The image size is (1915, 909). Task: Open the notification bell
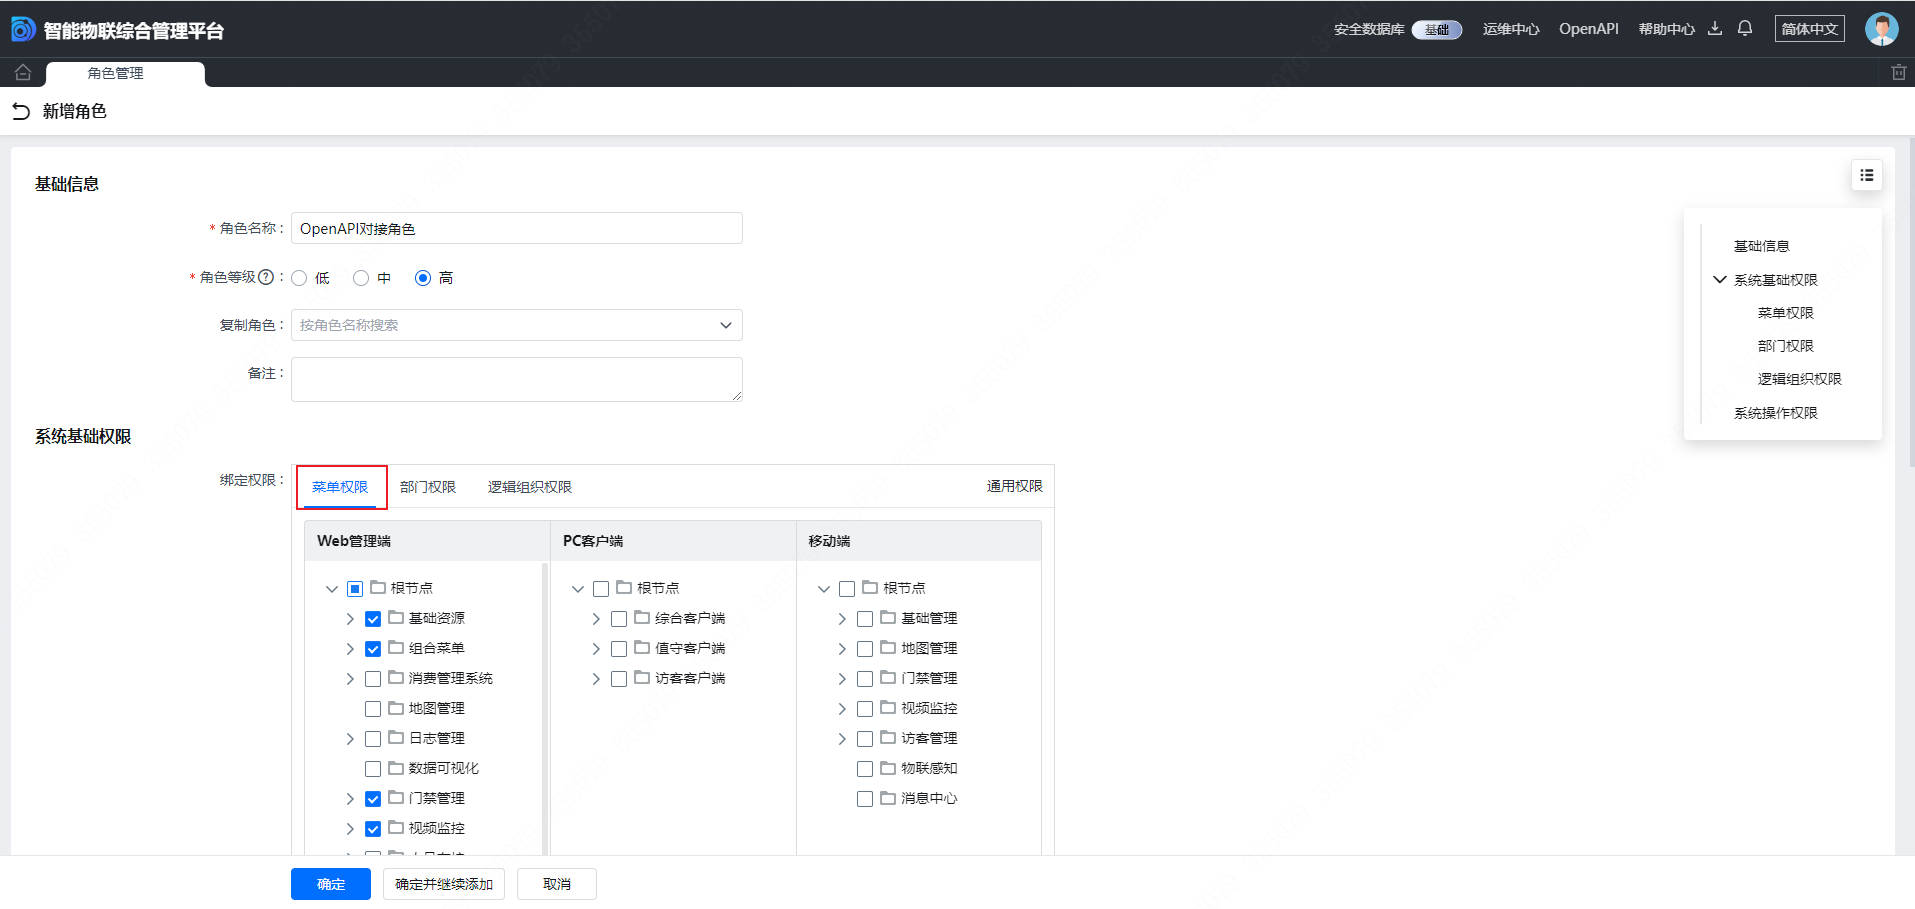click(1745, 29)
